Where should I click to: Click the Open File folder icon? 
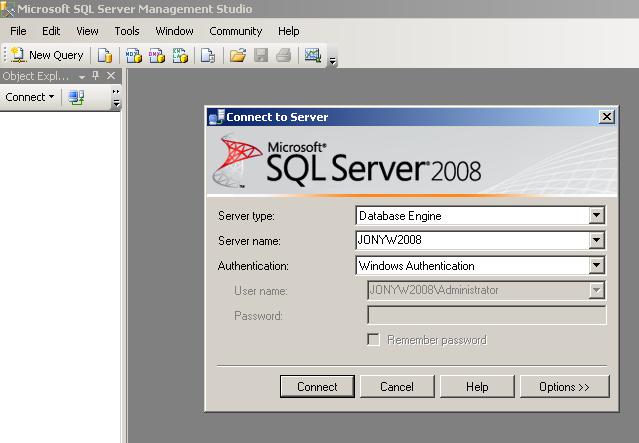(x=238, y=55)
